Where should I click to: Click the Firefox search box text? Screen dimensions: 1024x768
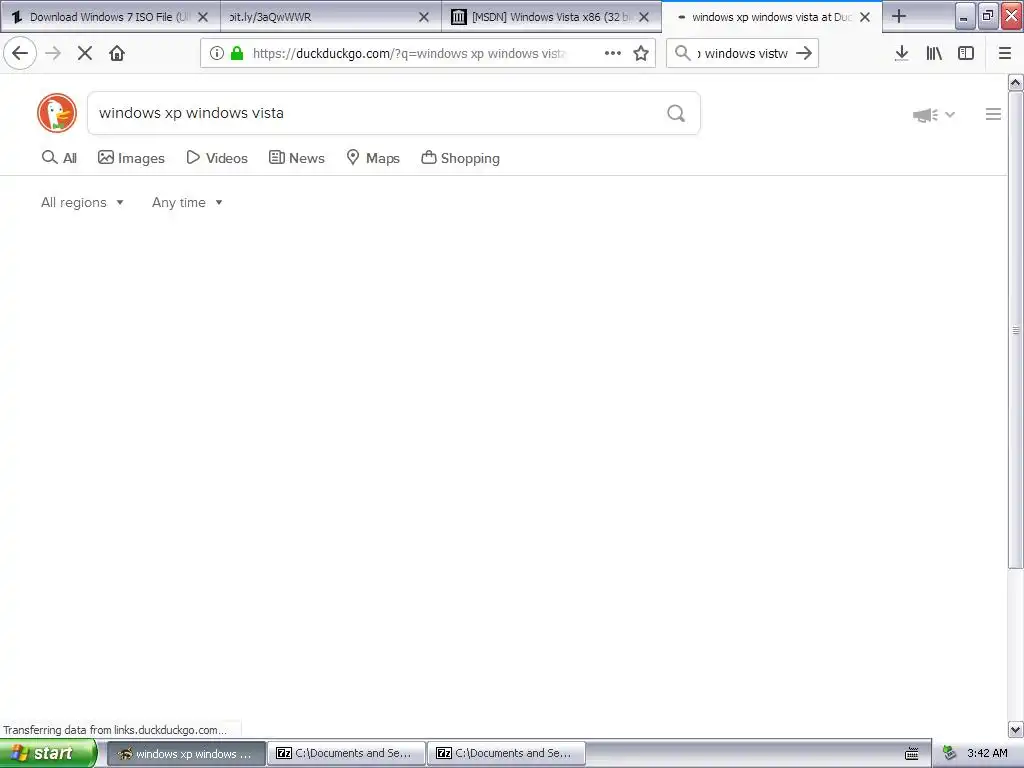click(743, 54)
